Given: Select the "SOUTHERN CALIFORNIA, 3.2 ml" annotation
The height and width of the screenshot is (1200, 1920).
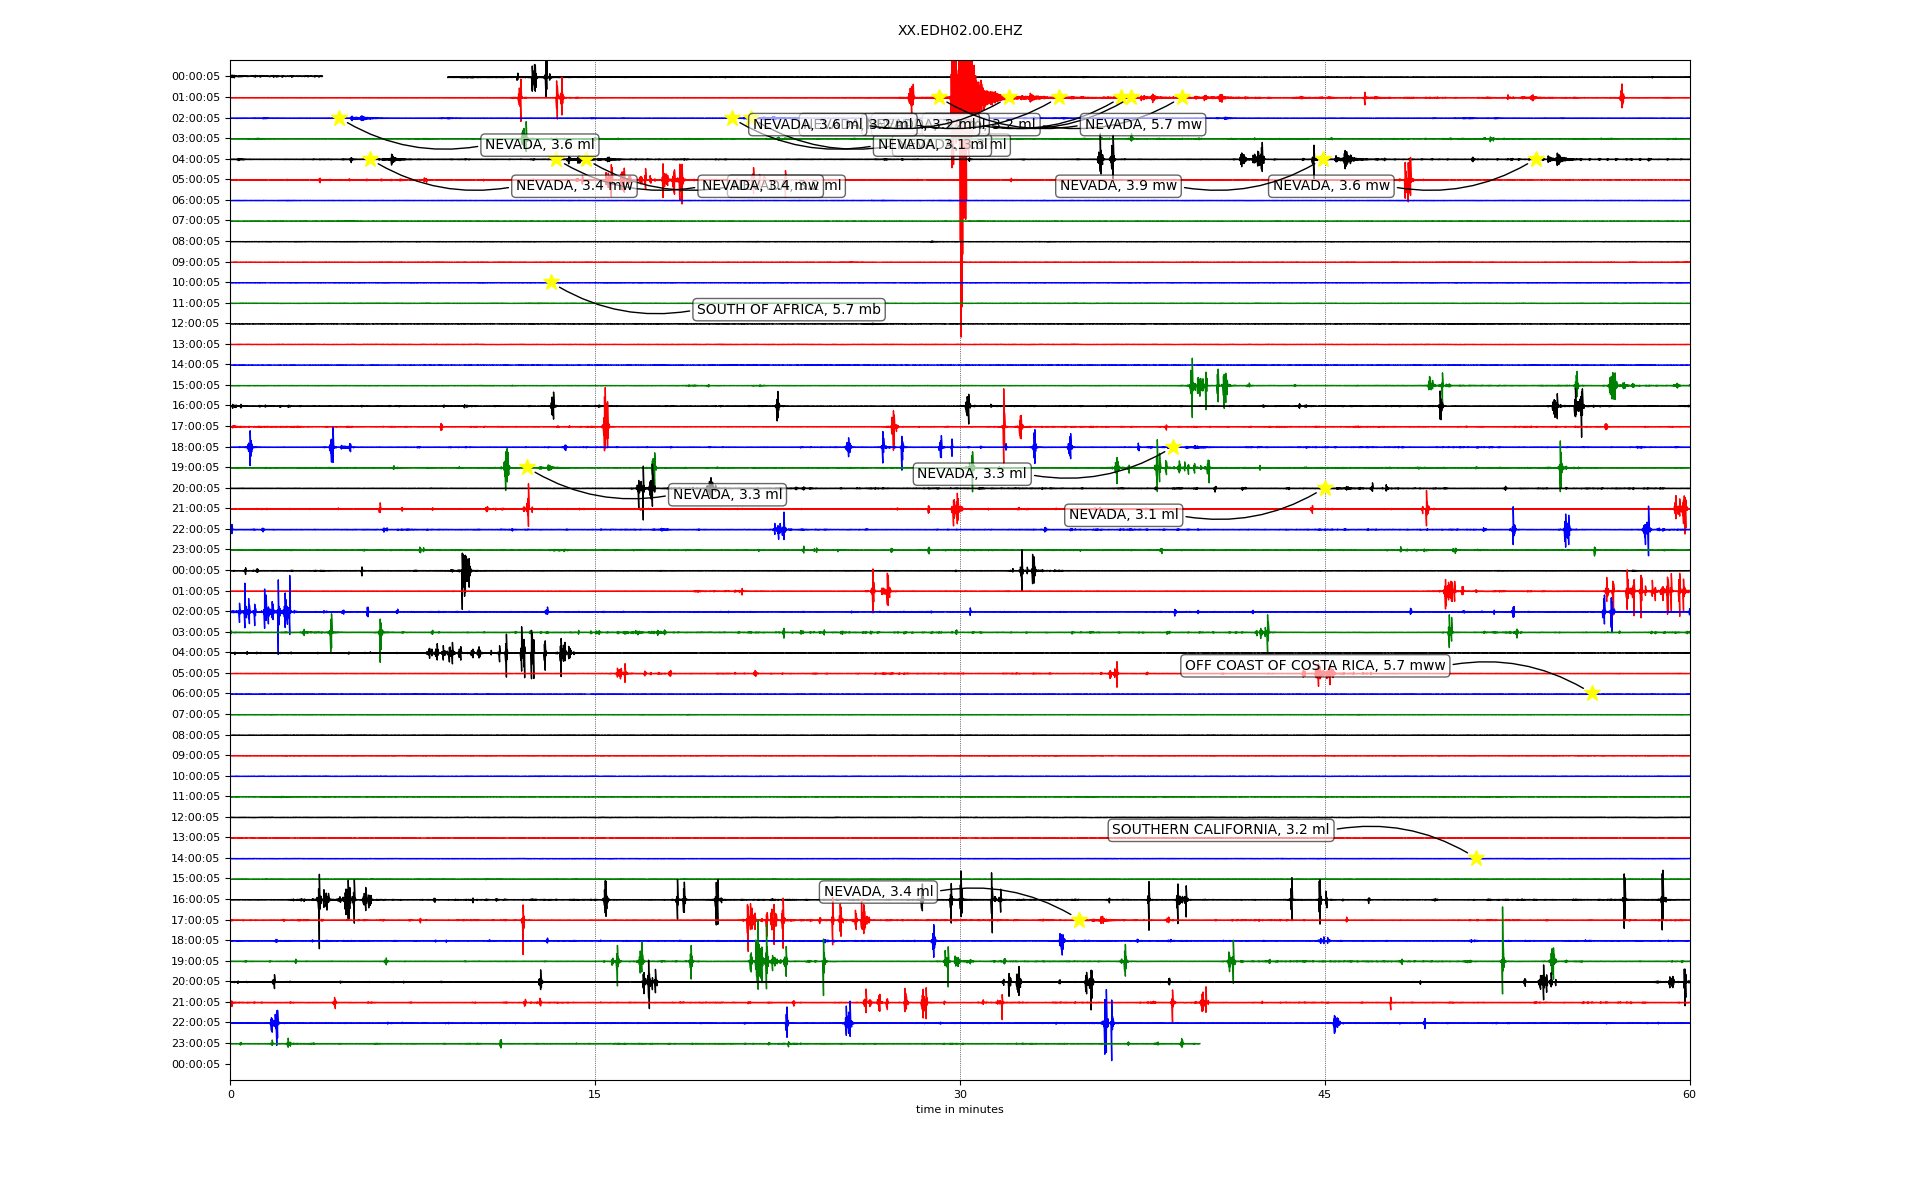Looking at the screenshot, I should click(x=1220, y=830).
